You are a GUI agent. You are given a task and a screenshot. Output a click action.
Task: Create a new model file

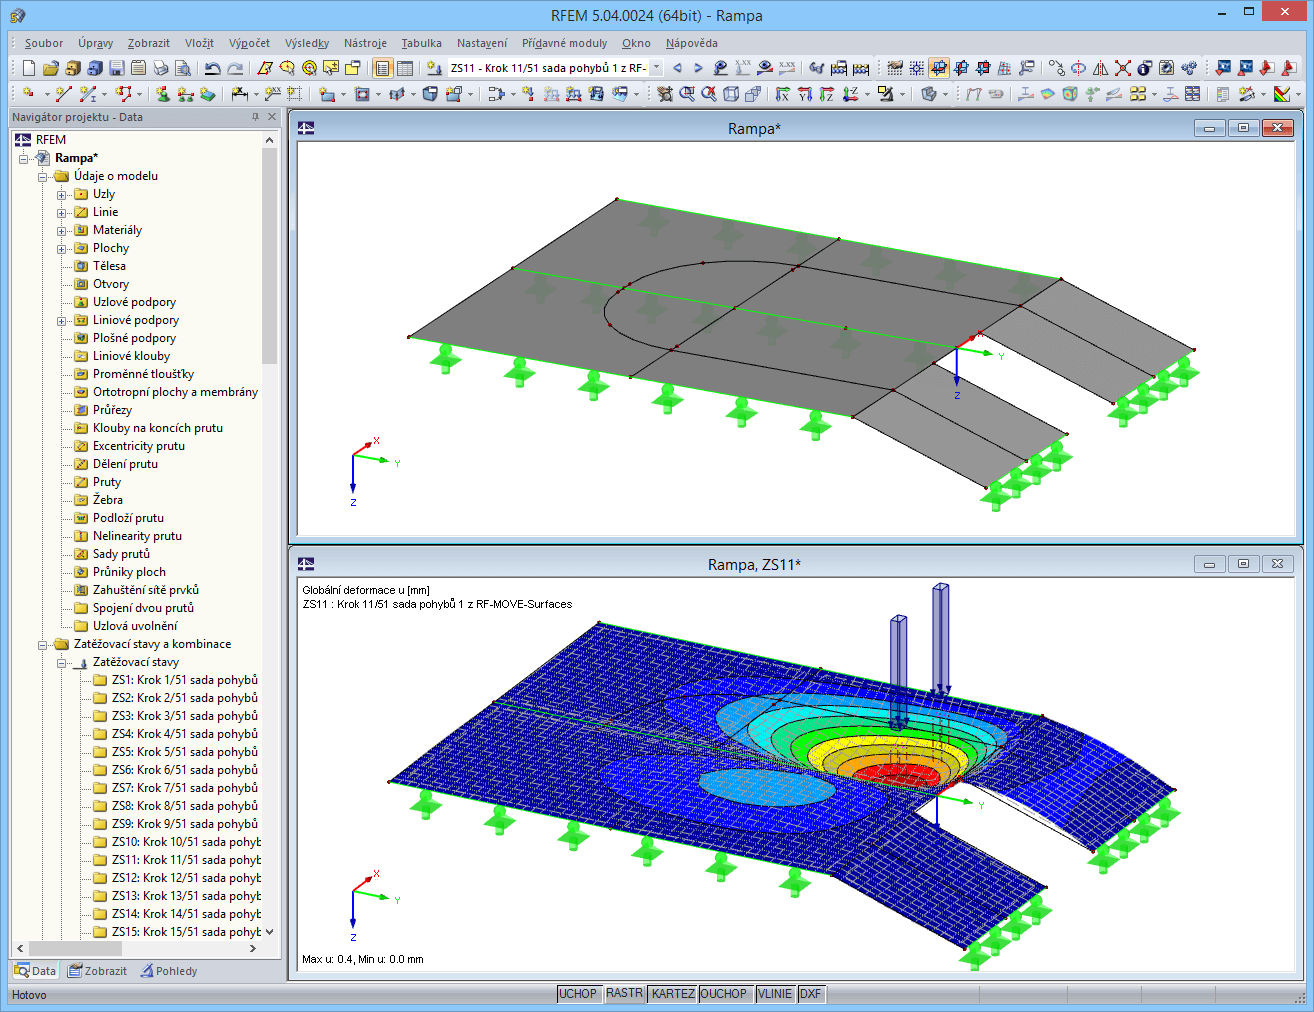pyautogui.click(x=28, y=68)
